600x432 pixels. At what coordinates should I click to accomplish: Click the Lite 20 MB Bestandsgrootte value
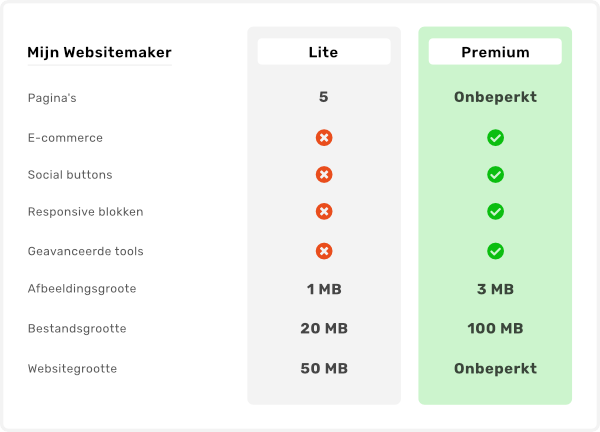click(x=324, y=328)
